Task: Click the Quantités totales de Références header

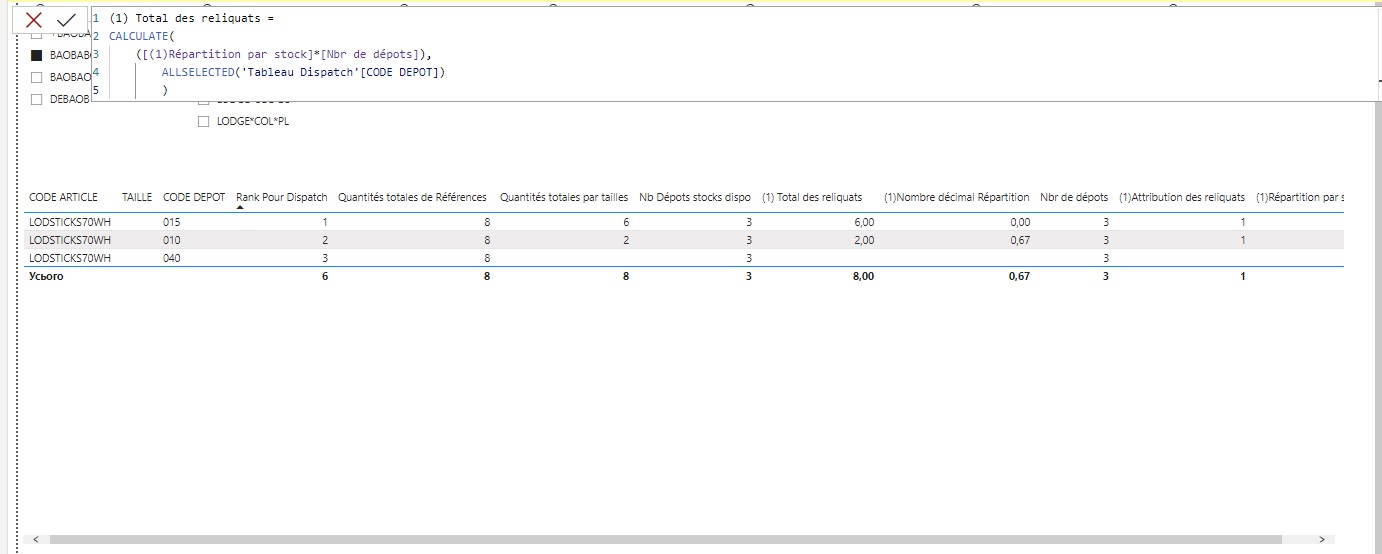Action: point(412,197)
